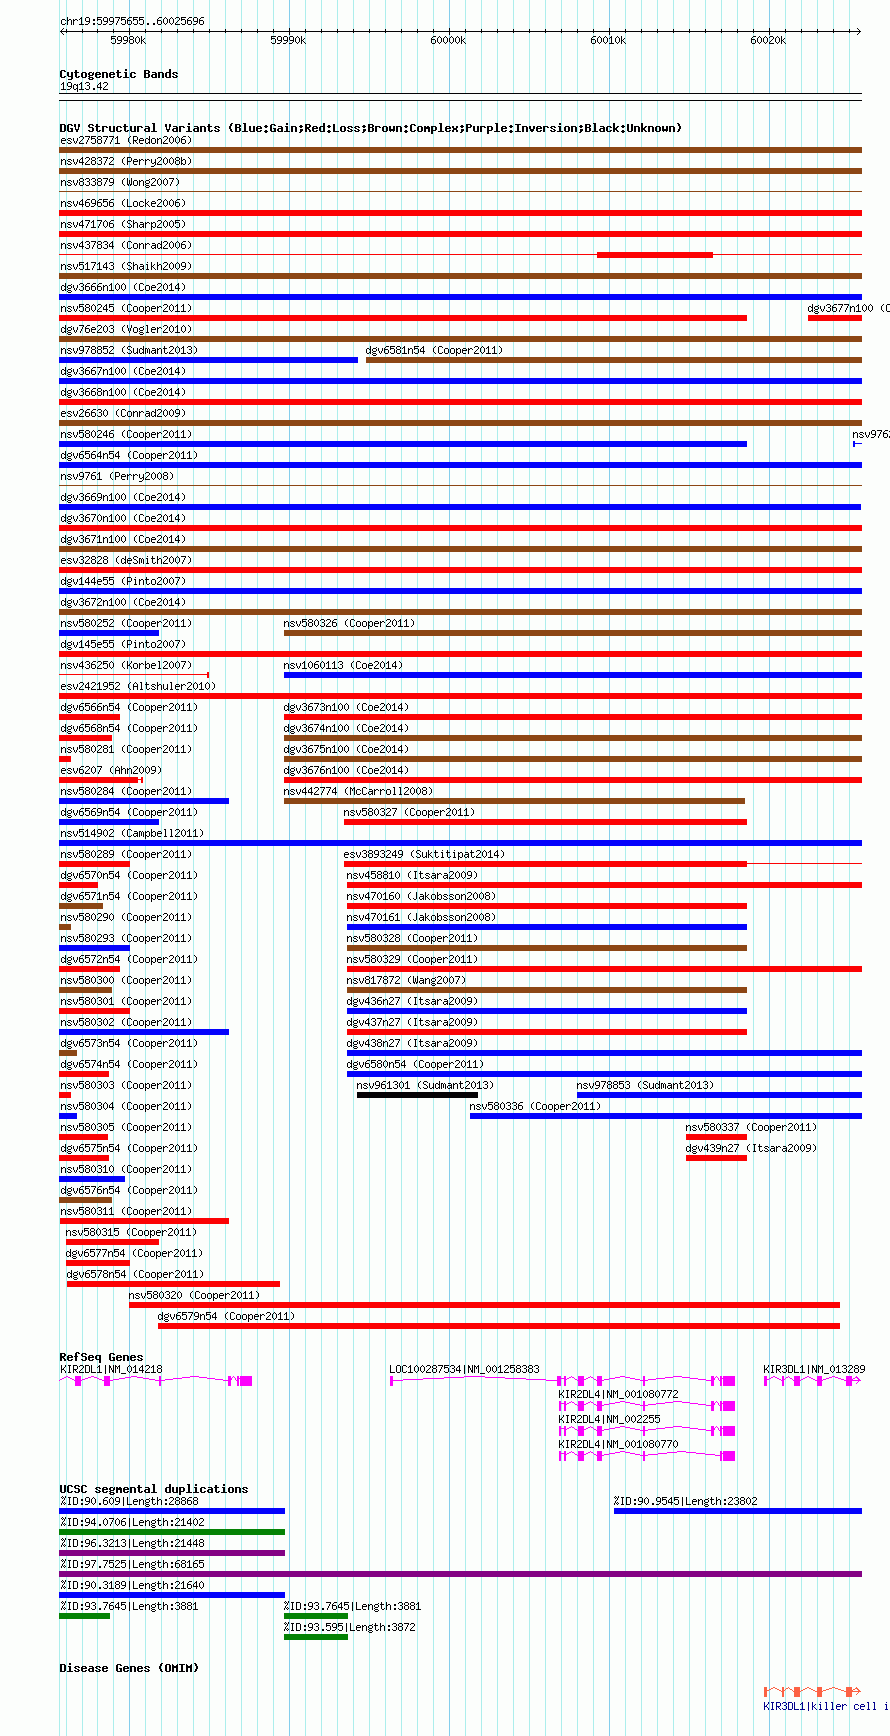Click the green bar of %ID:94.0706|Length:21402
This screenshot has height=1736, width=890.
[172, 1532]
